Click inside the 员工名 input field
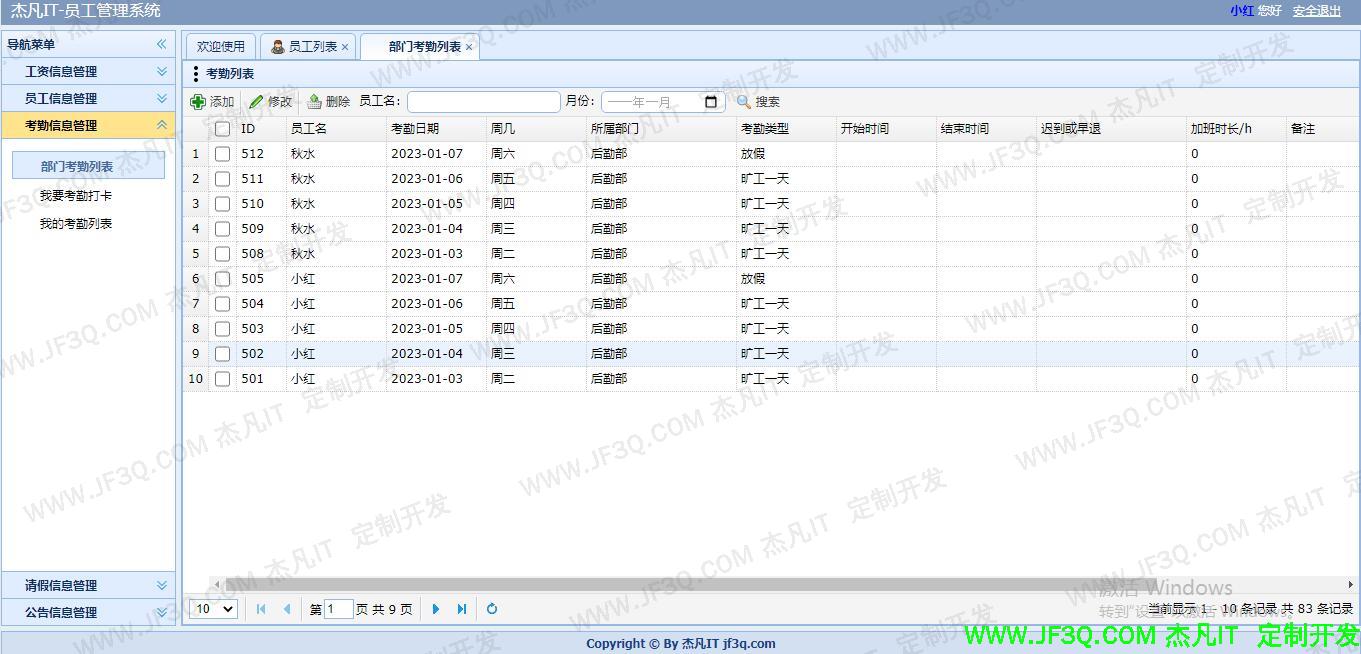Image resolution: width=1361 pixels, height=654 pixels. click(483, 101)
